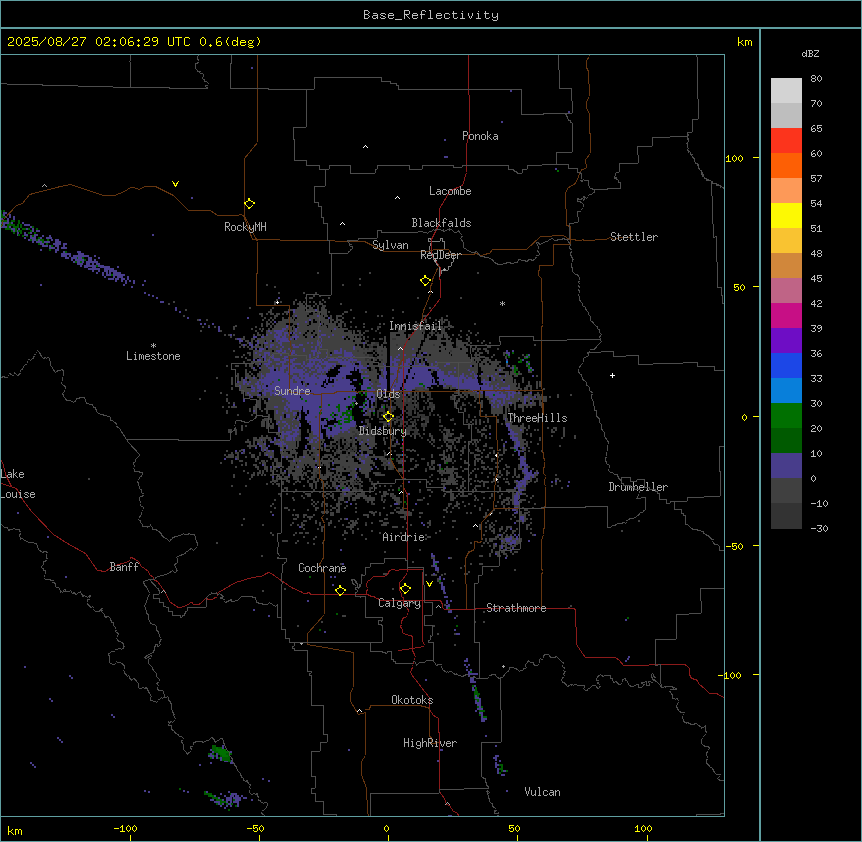Click the Strathmore label
862x842 pixels.
516,608
